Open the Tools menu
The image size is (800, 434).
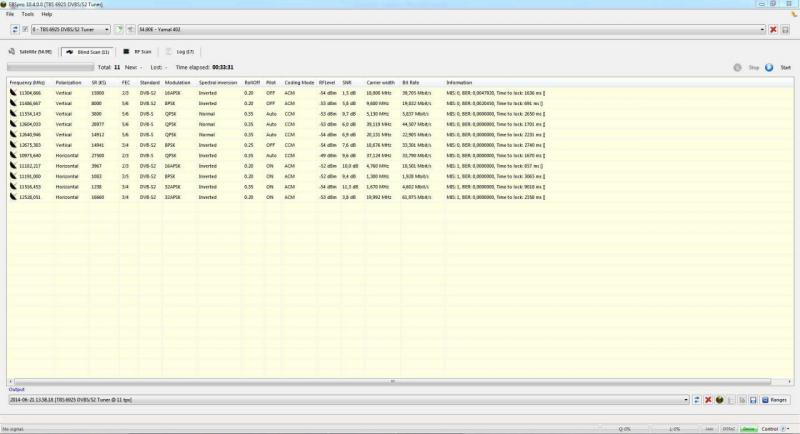pyautogui.click(x=27, y=14)
